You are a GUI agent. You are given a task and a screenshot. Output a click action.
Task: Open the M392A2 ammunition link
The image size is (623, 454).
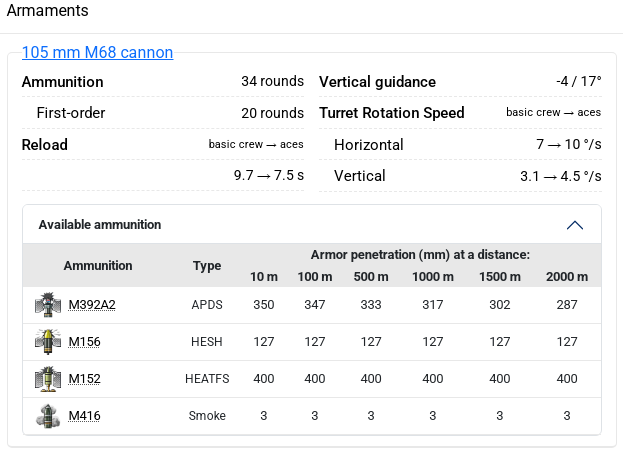91,305
